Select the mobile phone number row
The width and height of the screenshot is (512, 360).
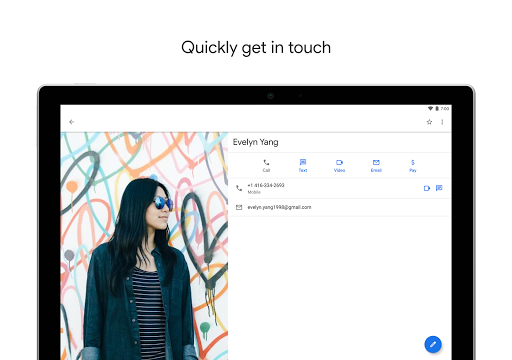(340, 188)
